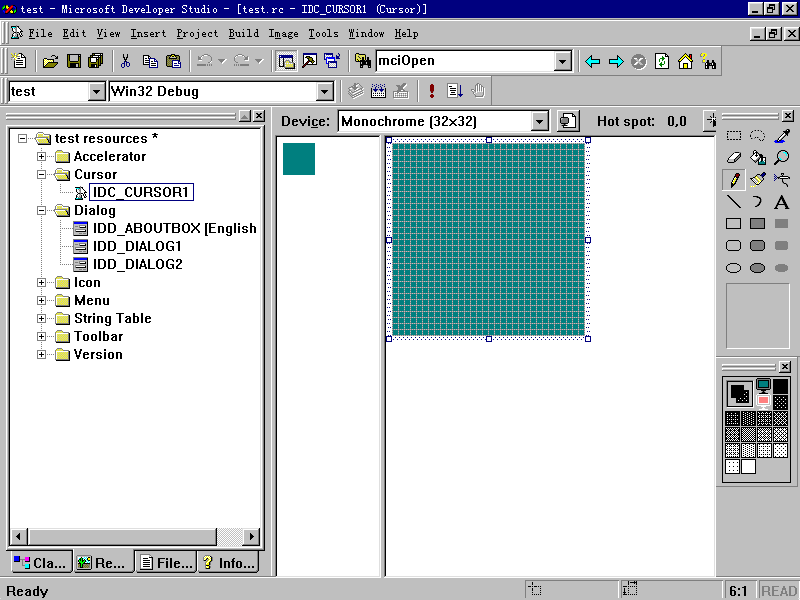Select the Text tool
The image size is (800, 600).
coord(782,202)
